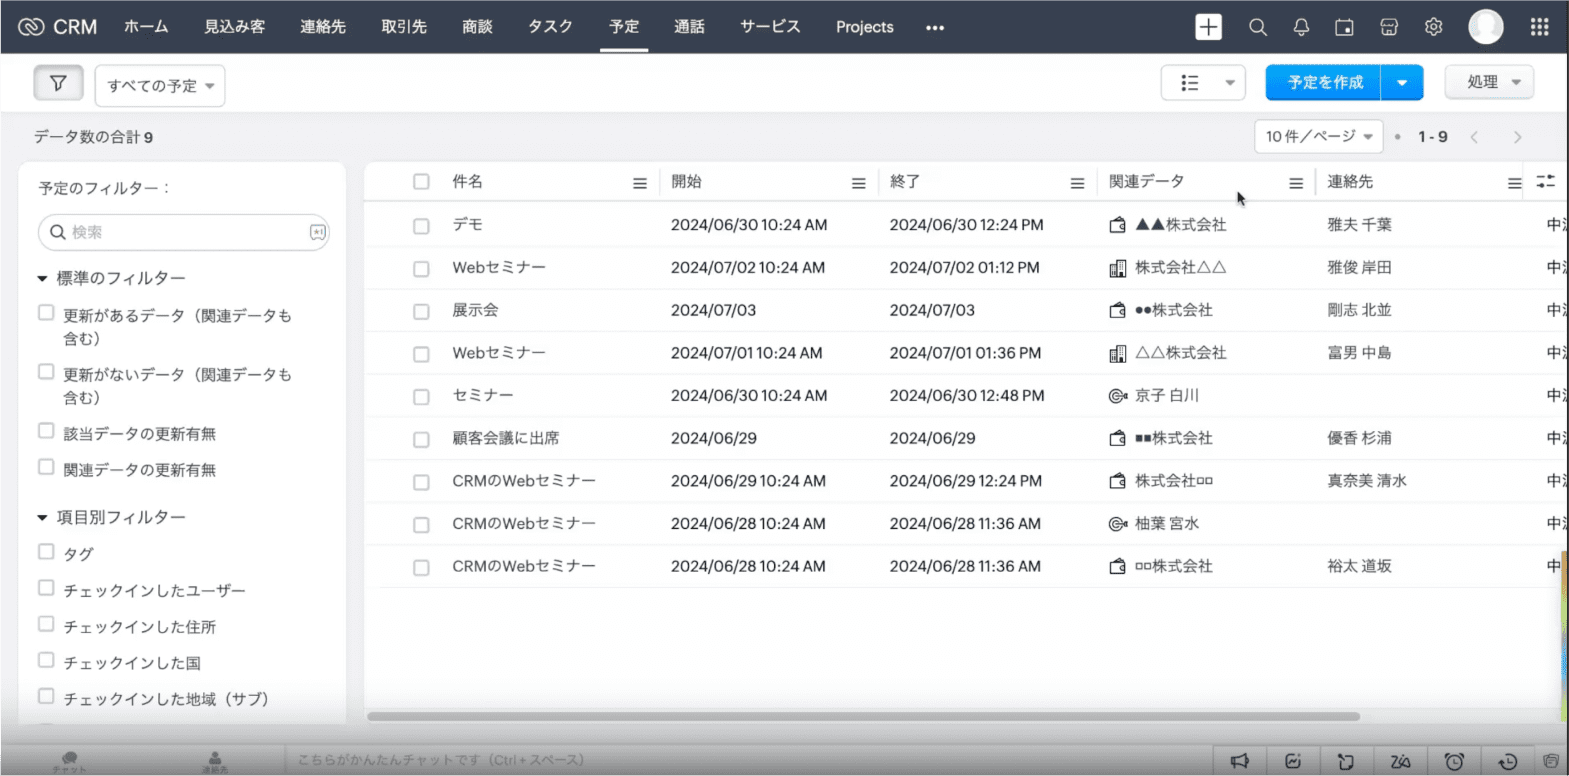The height and width of the screenshot is (776, 1569).
Task: Check the 顧客会議に出席 row checkbox
Action: (421, 439)
